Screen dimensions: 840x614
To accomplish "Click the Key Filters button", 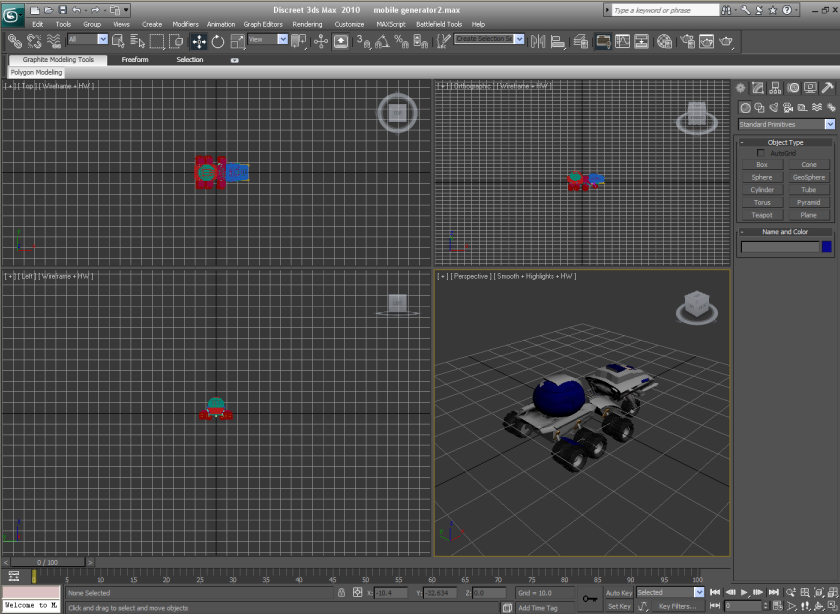I will coord(677,606).
